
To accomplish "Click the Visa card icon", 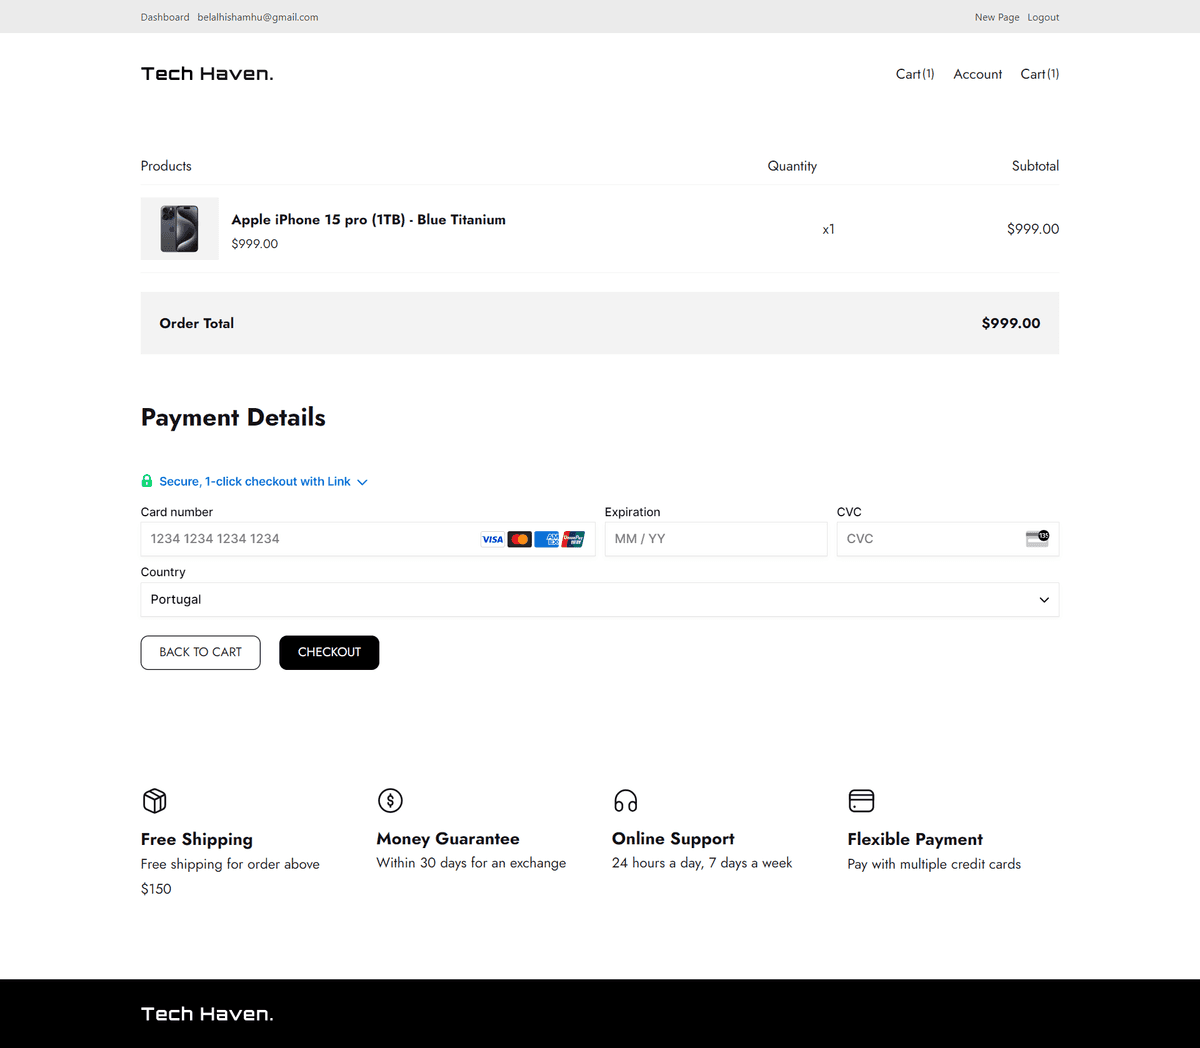I will click(x=493, y=539).
